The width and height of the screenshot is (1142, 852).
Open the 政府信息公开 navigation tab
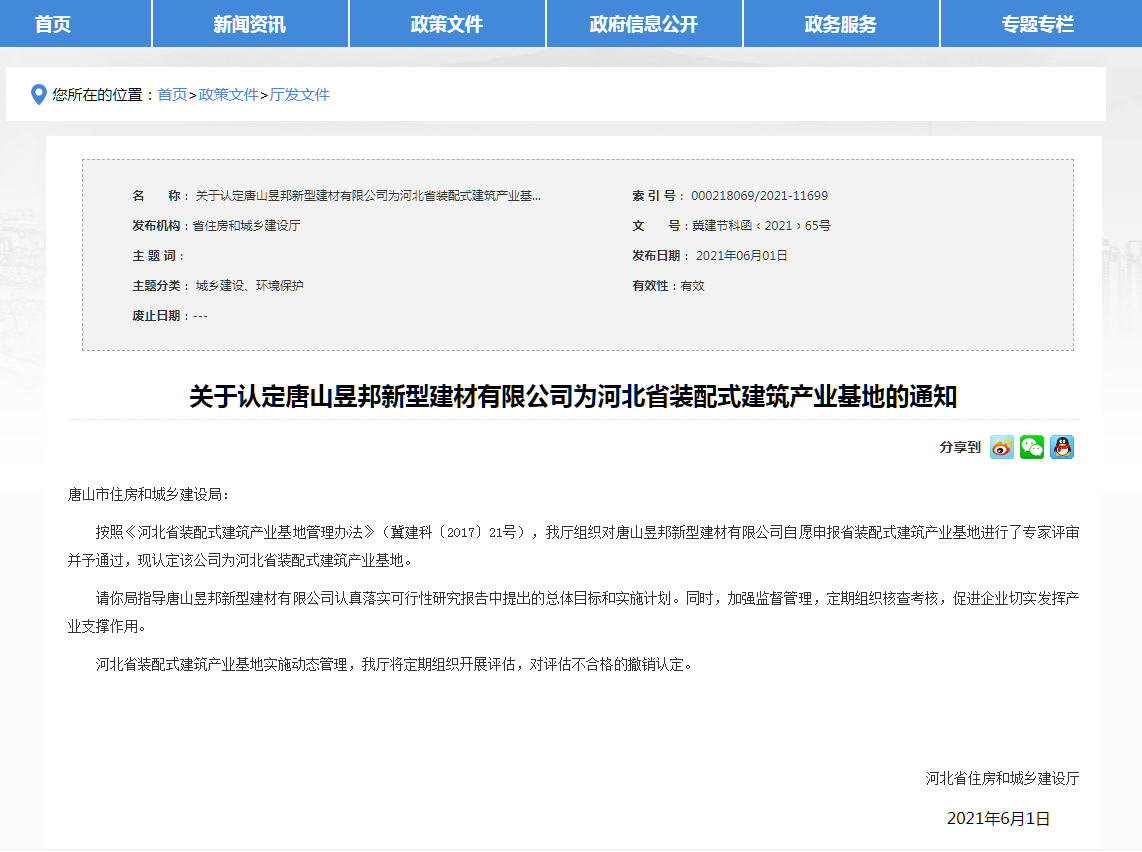(x=644, y=24)
